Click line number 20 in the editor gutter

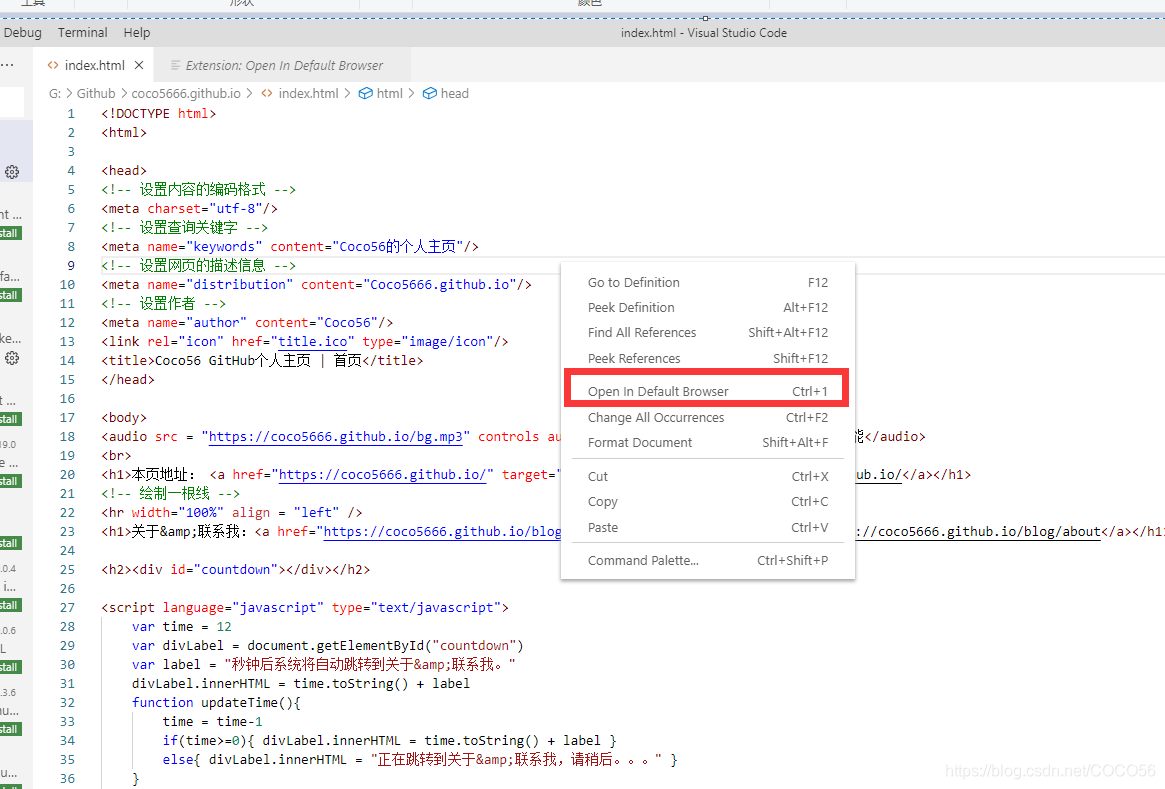click(x=67, y=474)
